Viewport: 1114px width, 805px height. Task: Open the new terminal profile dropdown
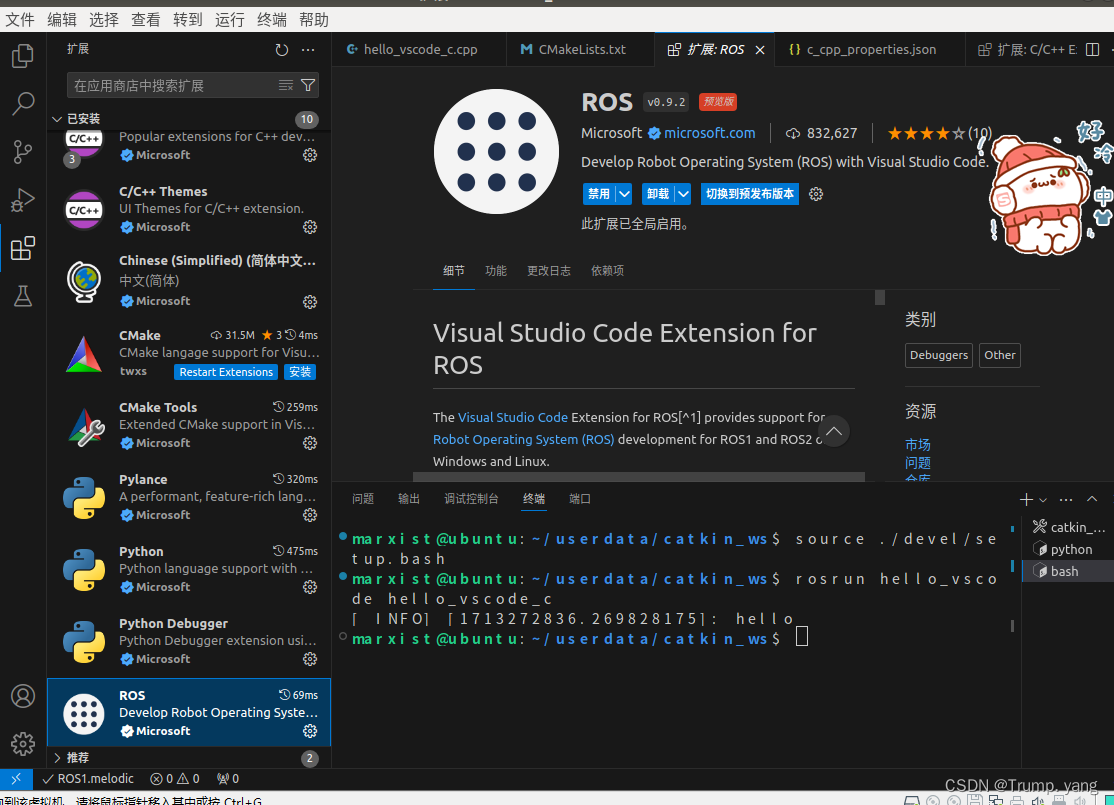[1043, 500]
